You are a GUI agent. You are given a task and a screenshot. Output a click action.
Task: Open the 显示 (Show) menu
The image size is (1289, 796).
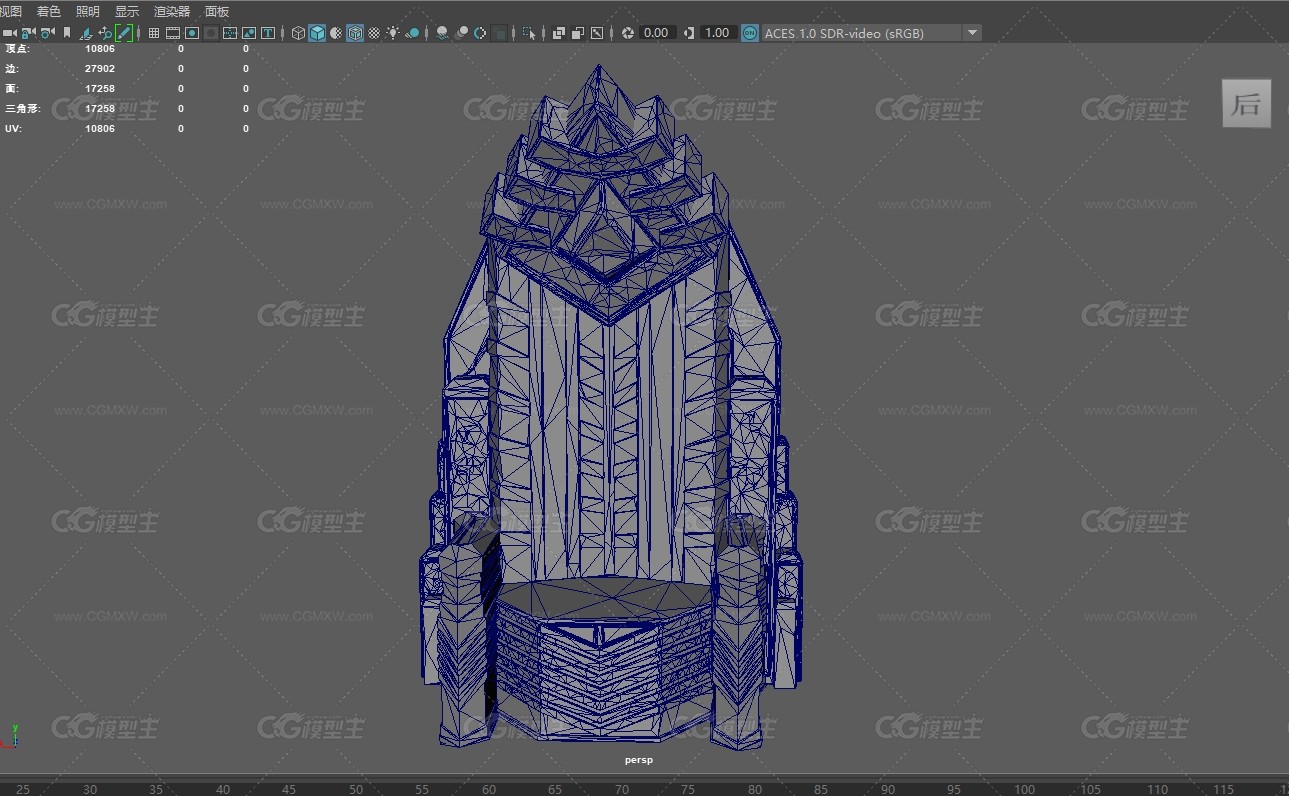(x=127, y=11)
